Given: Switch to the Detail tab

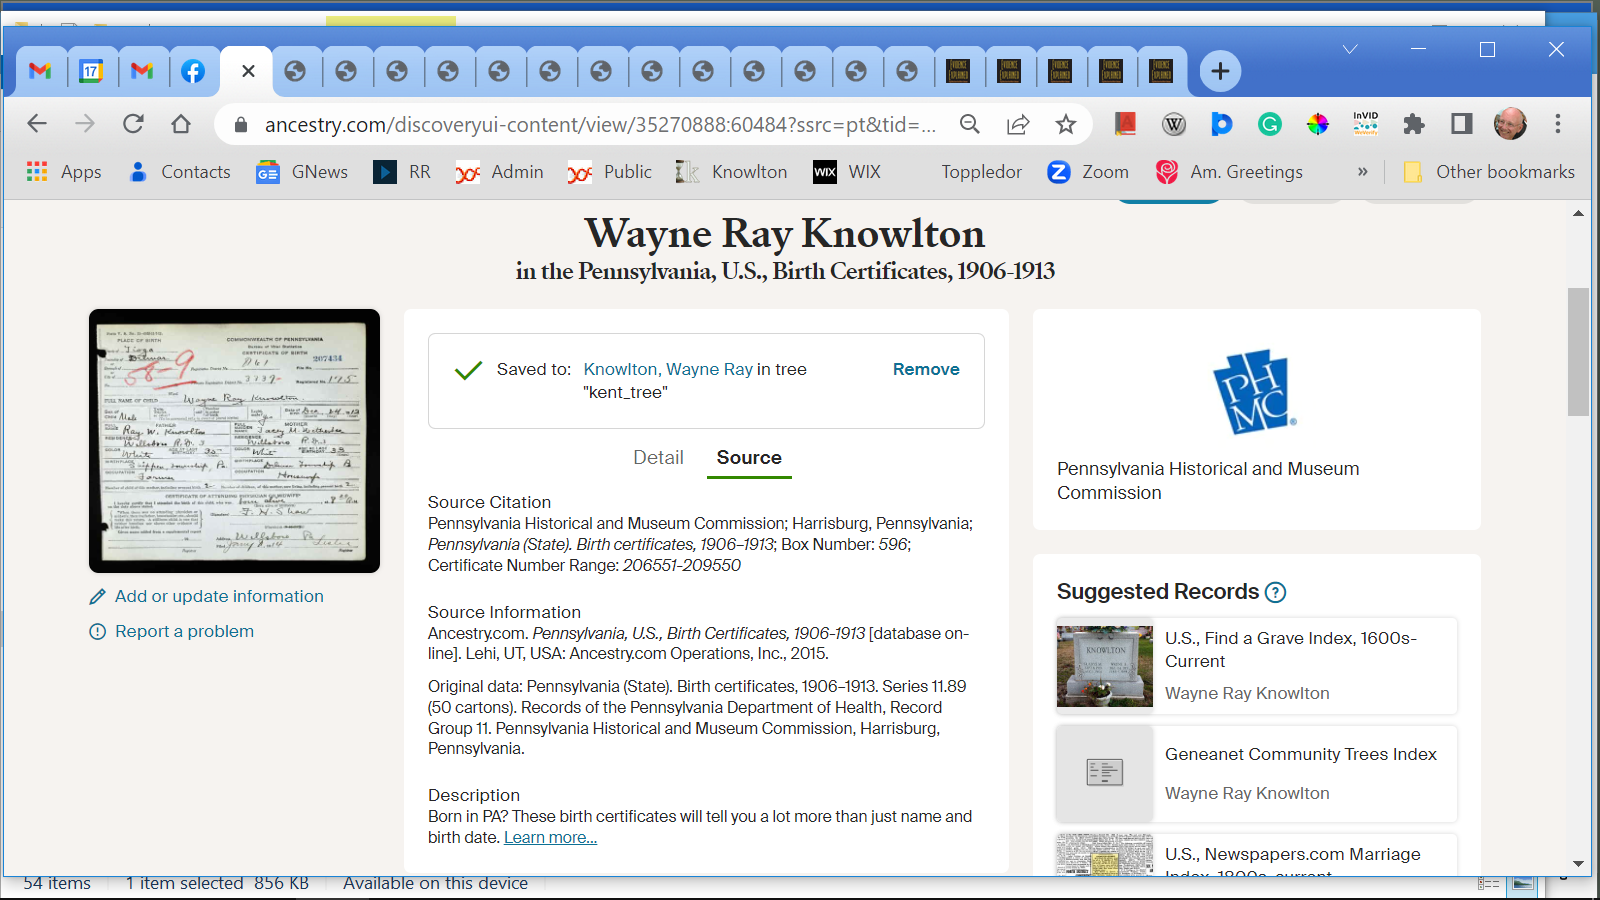Looking at the screenshot, I should pyautogui.click(x=658, y=457).
